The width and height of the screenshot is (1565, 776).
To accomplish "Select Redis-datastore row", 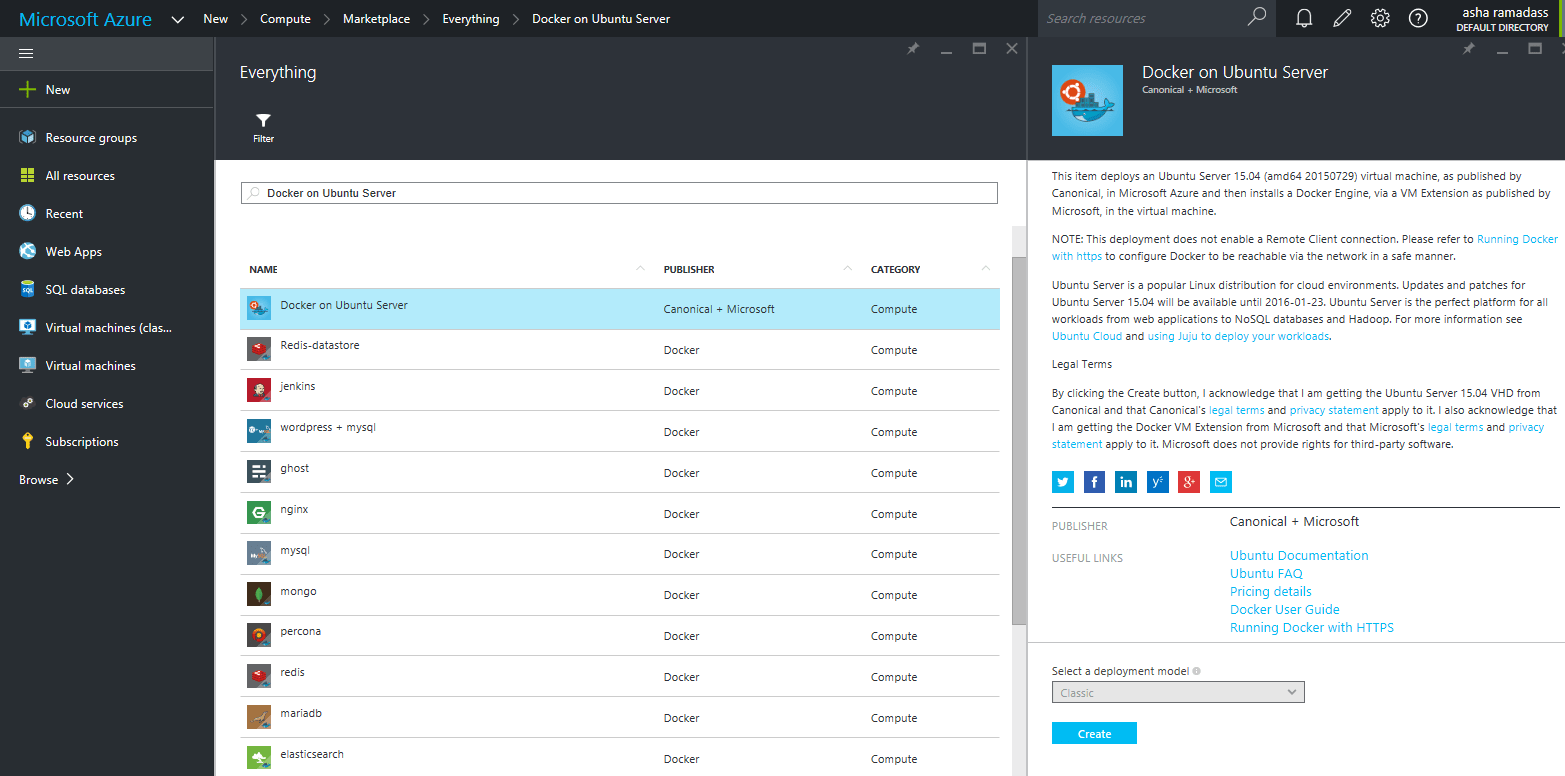I will coord(620,350).
